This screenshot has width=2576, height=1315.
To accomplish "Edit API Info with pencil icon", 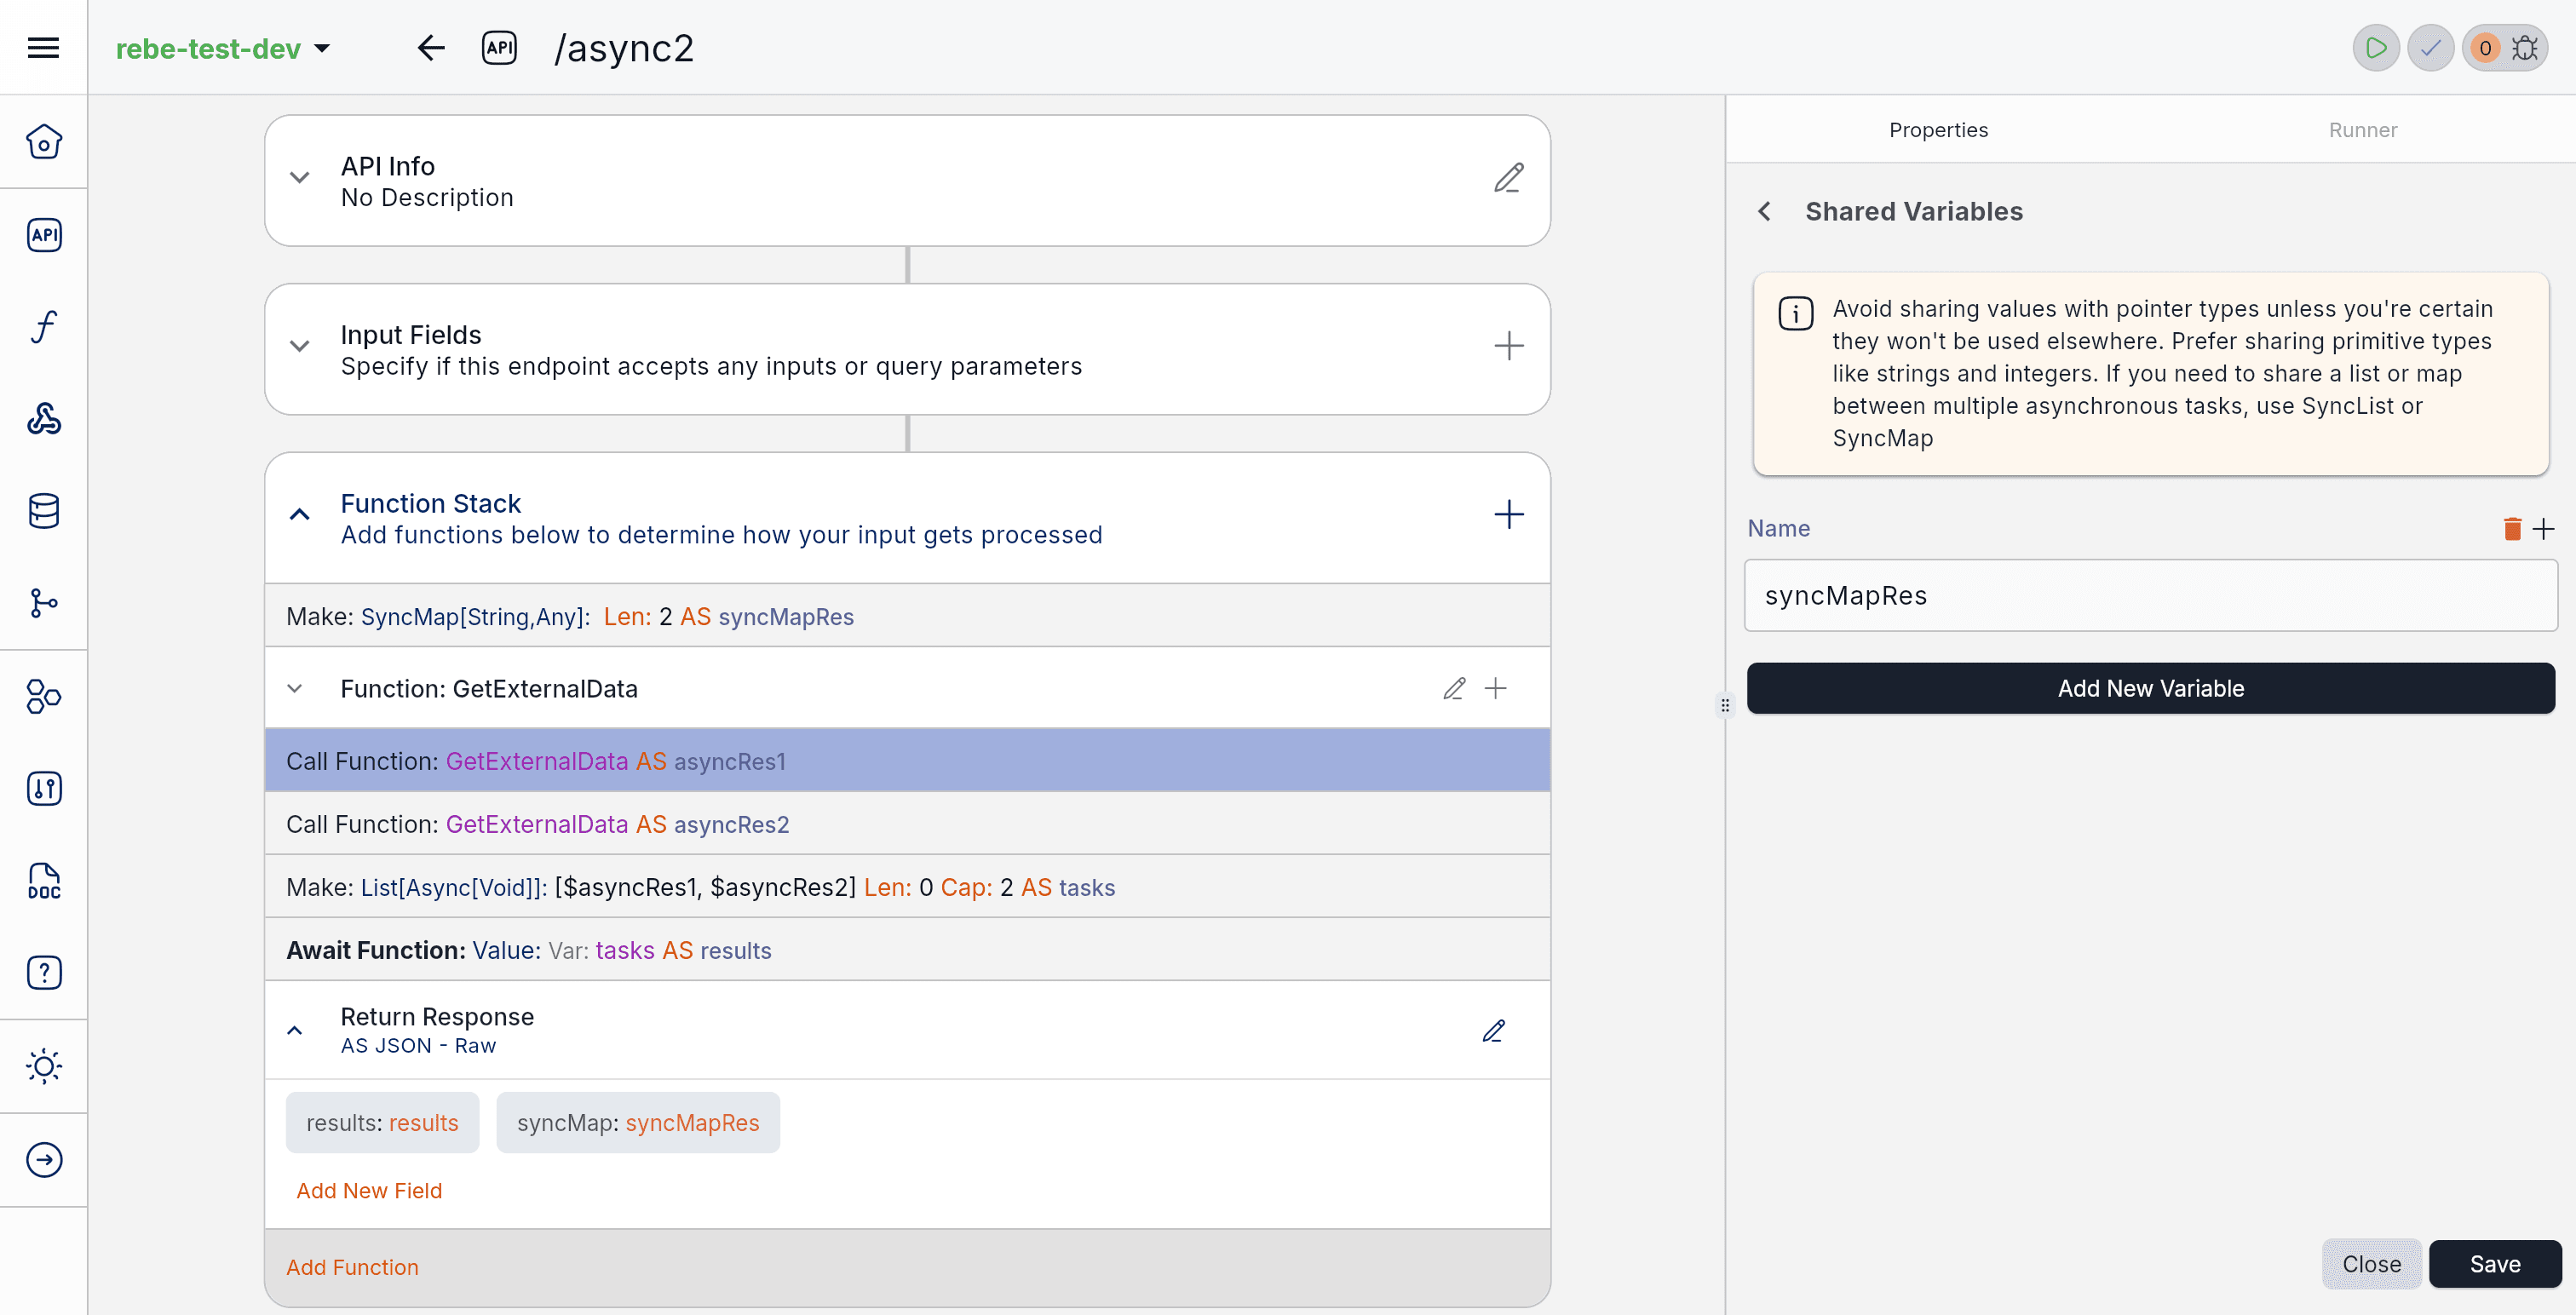I will coord(1509,179).
